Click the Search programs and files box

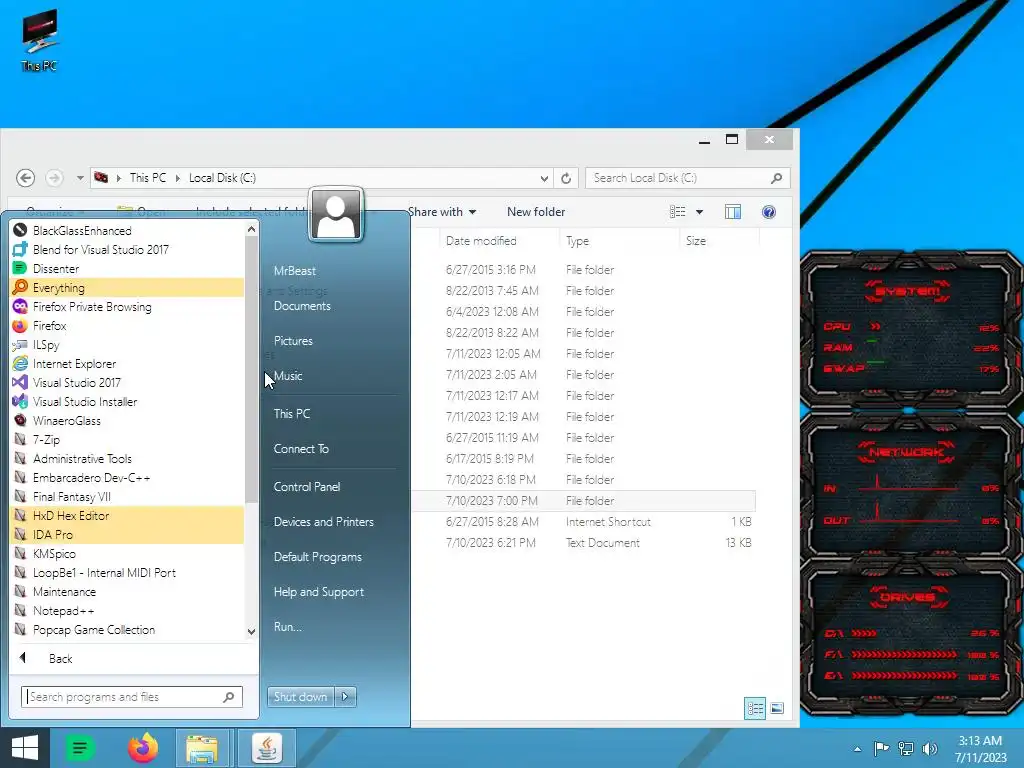click(x=131, y=697)
